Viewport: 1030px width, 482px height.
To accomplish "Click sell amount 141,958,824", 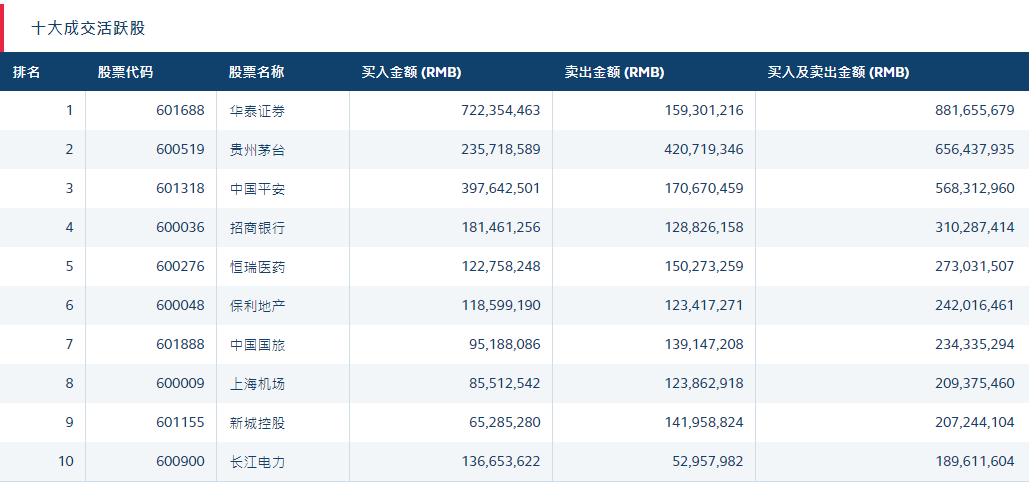I will (x=705, y=422).
